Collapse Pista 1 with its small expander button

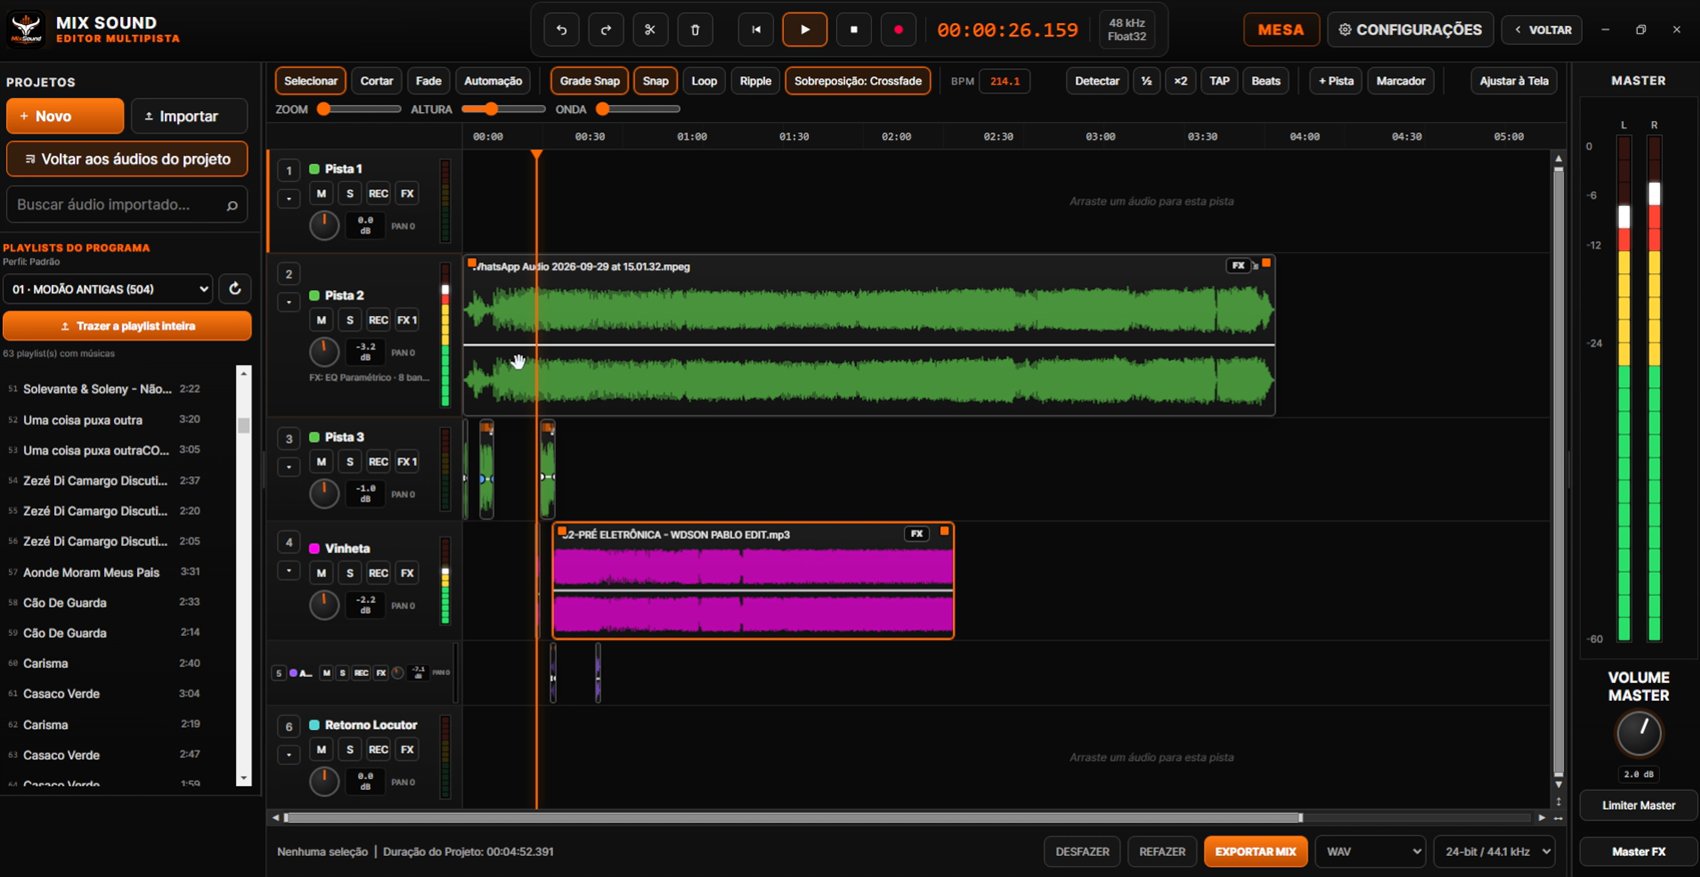pos(289,199)
